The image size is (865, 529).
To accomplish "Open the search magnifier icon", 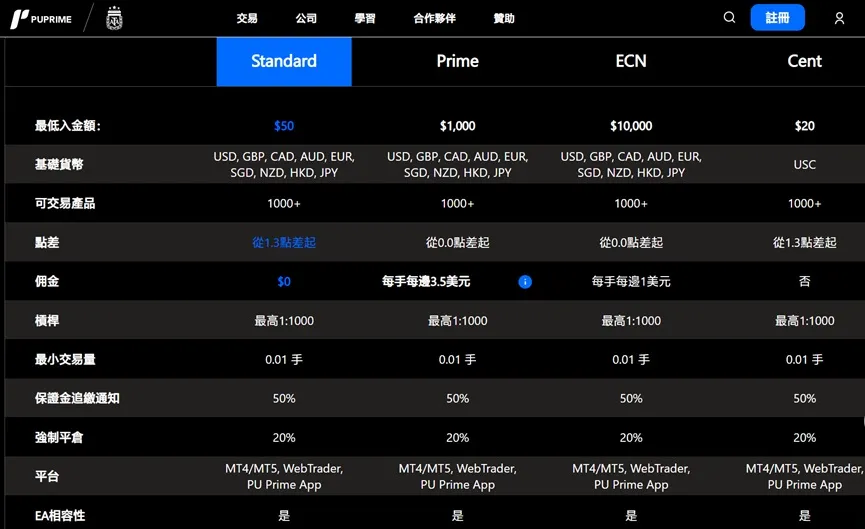I will click(x=729, y=18).
